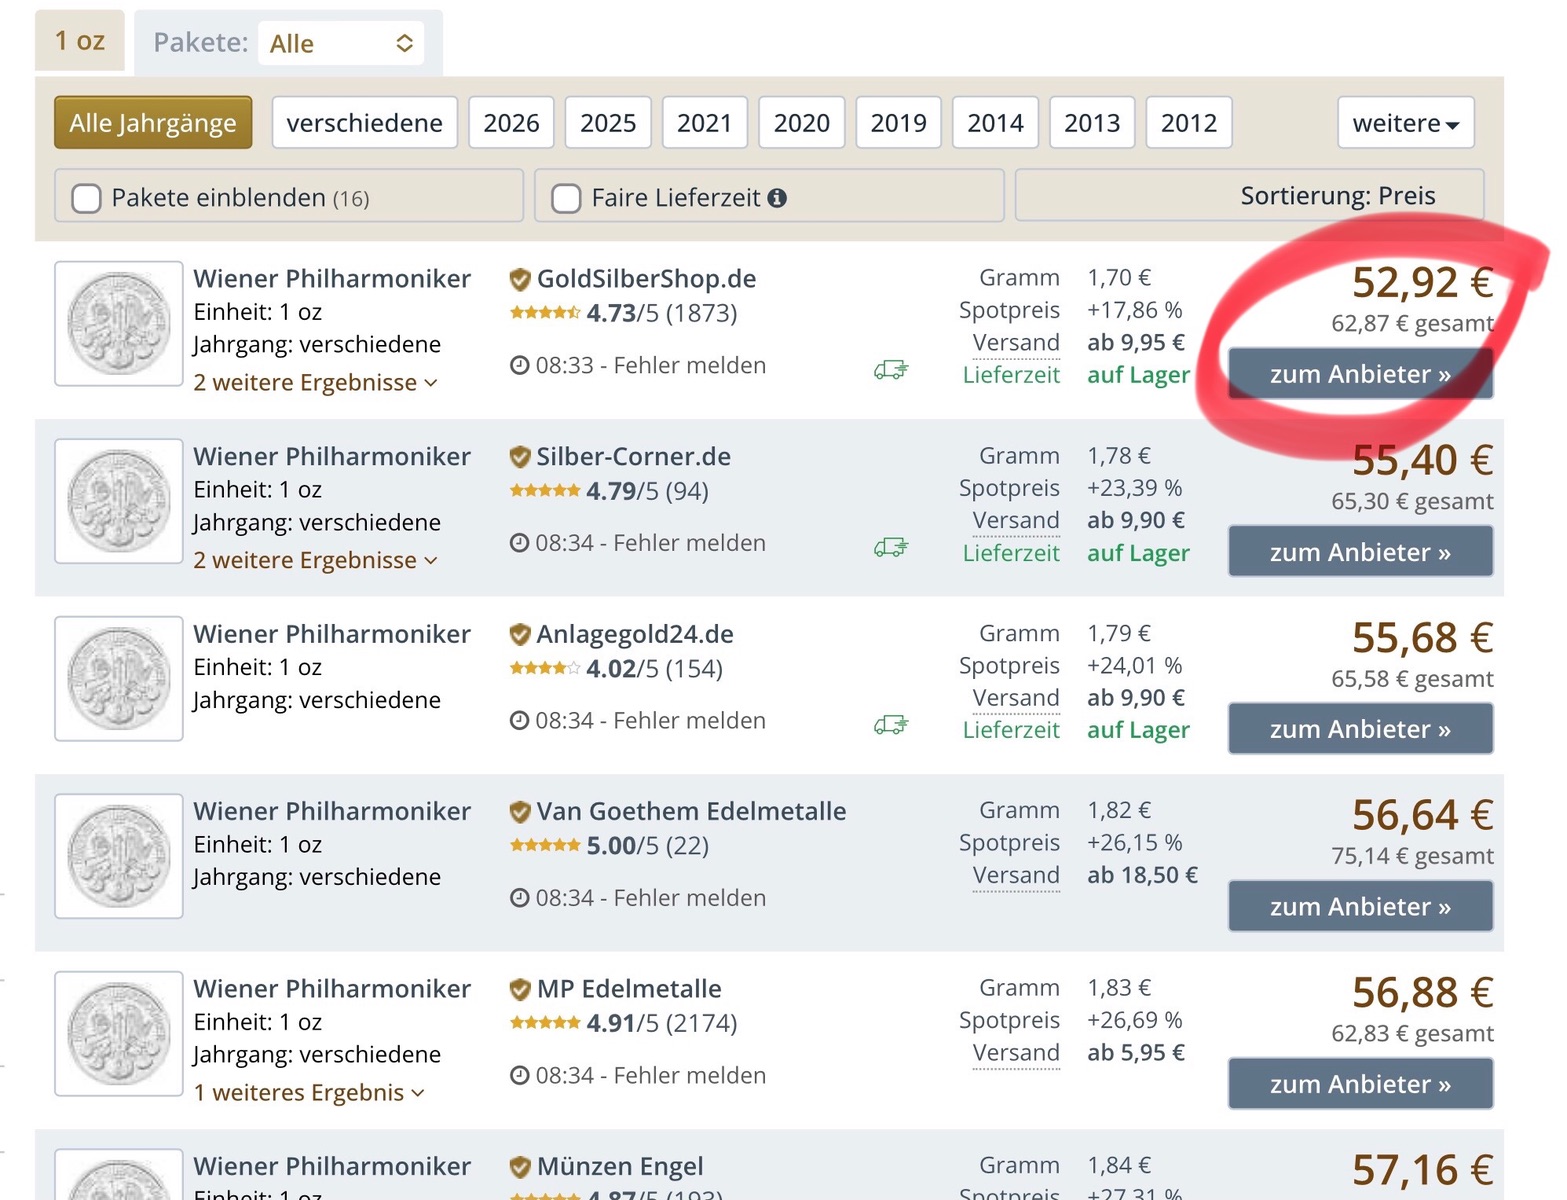This screenshot has height=1200, width=1567.
Task: Open the Pakete dropdown set to Alle
Action: (341, 43)
